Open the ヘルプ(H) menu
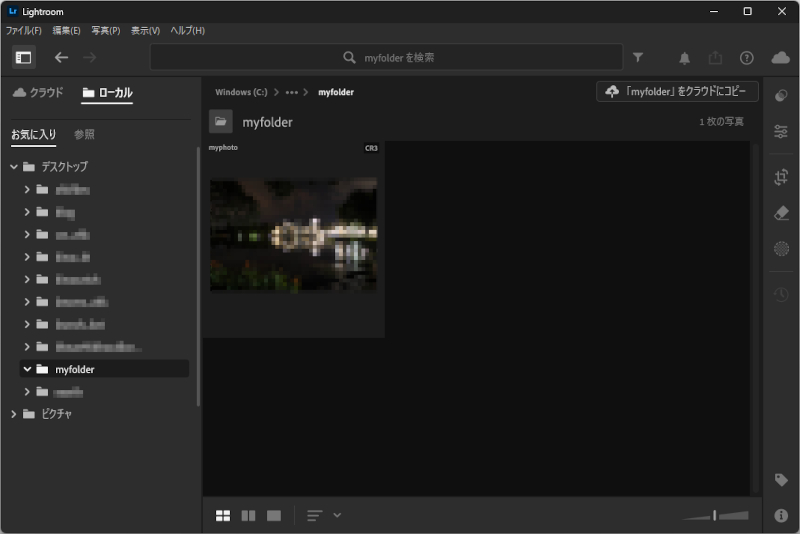This screenshot has width=800, height=534. point(187,31)
